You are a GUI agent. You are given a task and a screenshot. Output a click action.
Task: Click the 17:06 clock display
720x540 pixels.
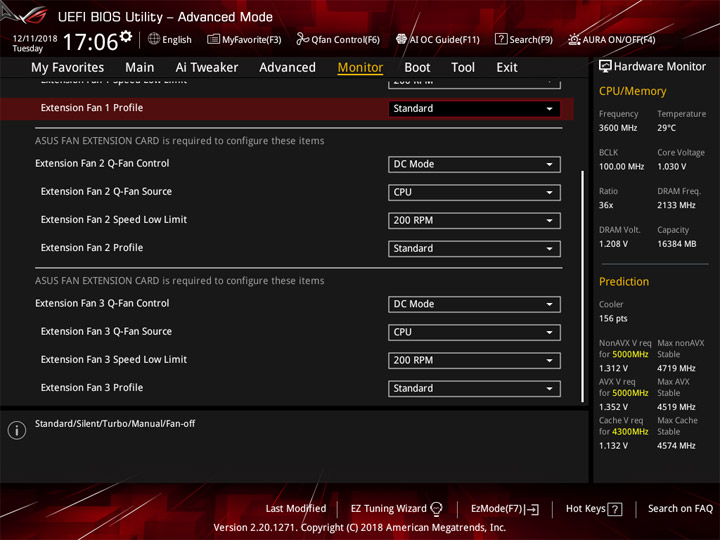click(90, 42)
